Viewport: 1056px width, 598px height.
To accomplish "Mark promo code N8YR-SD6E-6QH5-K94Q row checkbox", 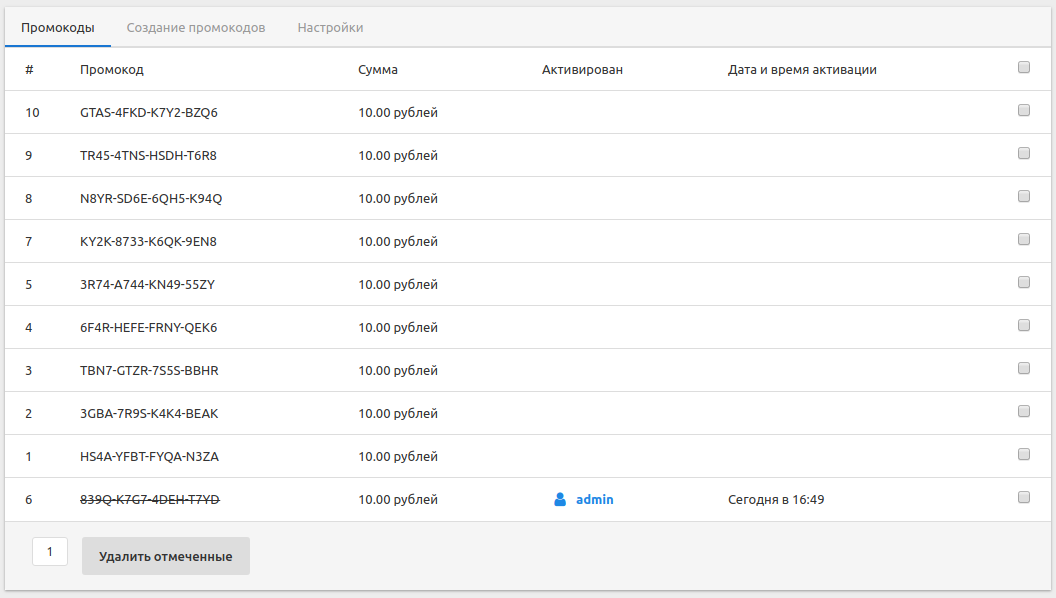I will pyautogui.click(x=1023, y=197).
